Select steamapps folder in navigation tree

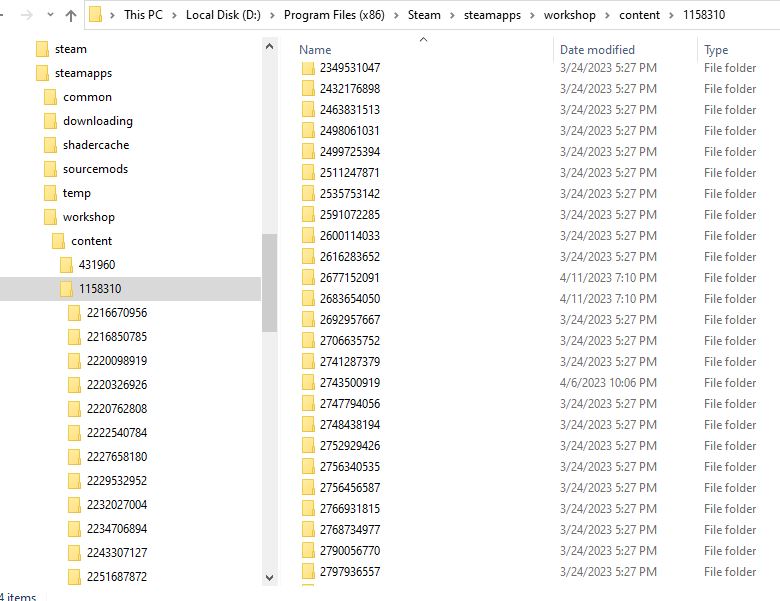coord(83,73)
